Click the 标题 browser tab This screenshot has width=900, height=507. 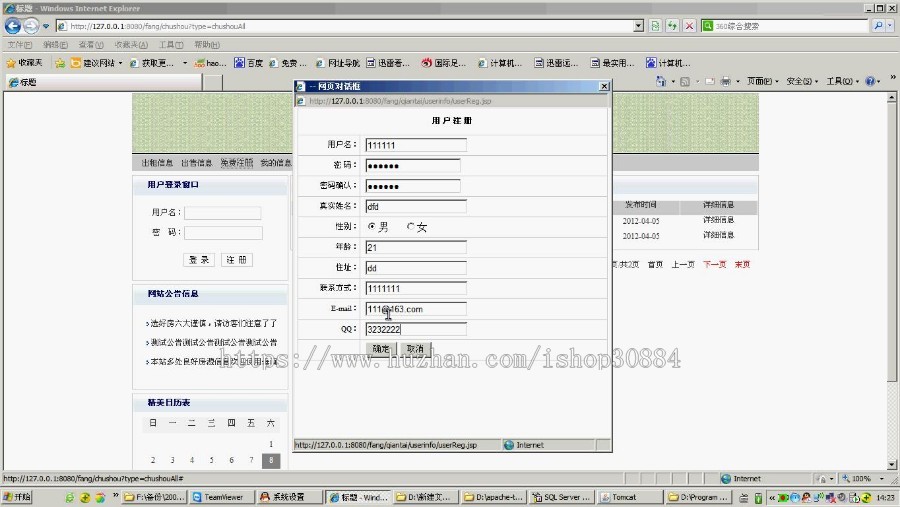point(103,82)
